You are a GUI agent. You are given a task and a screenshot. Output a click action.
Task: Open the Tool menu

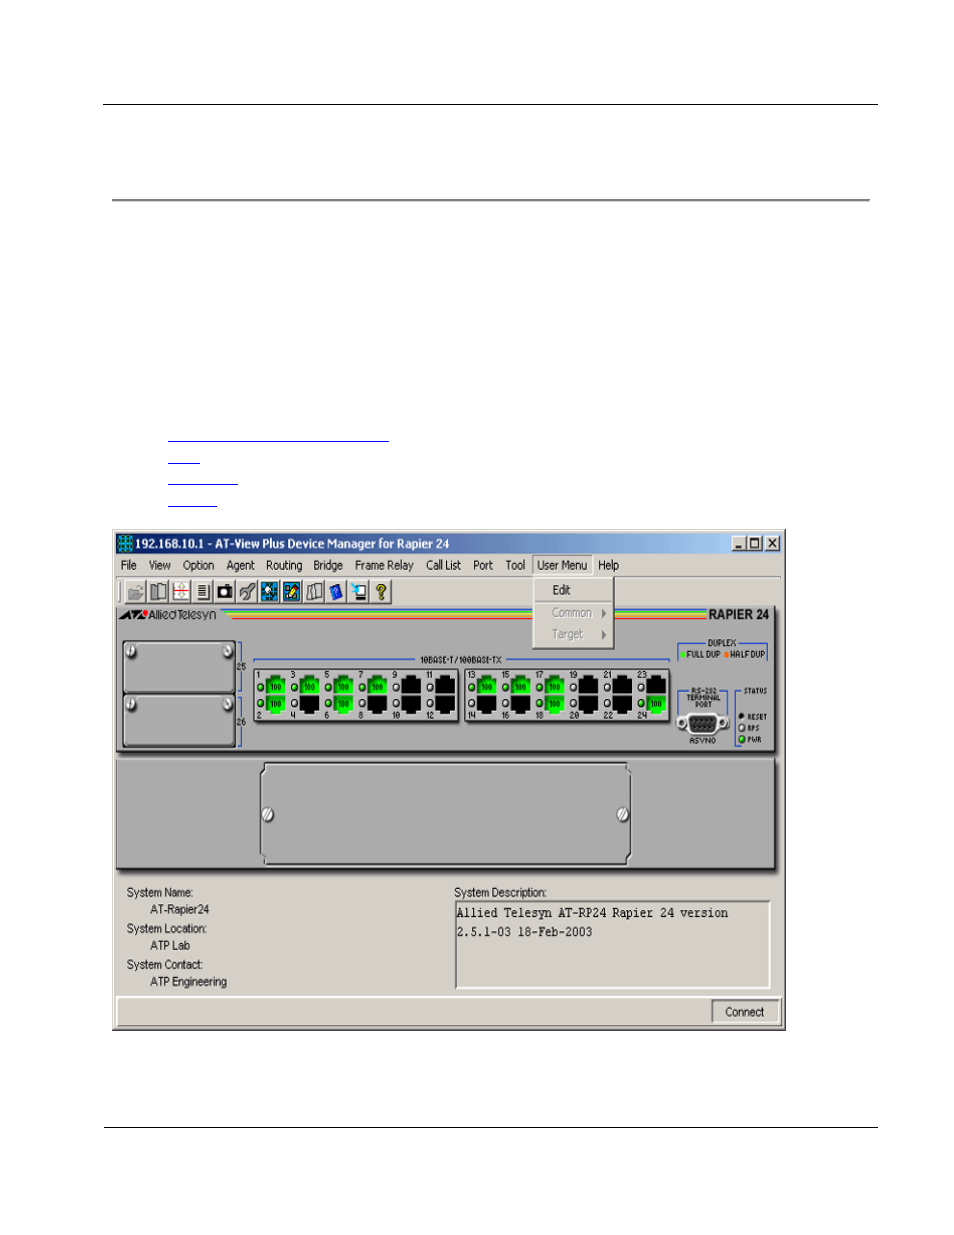(x=515, y=565)
